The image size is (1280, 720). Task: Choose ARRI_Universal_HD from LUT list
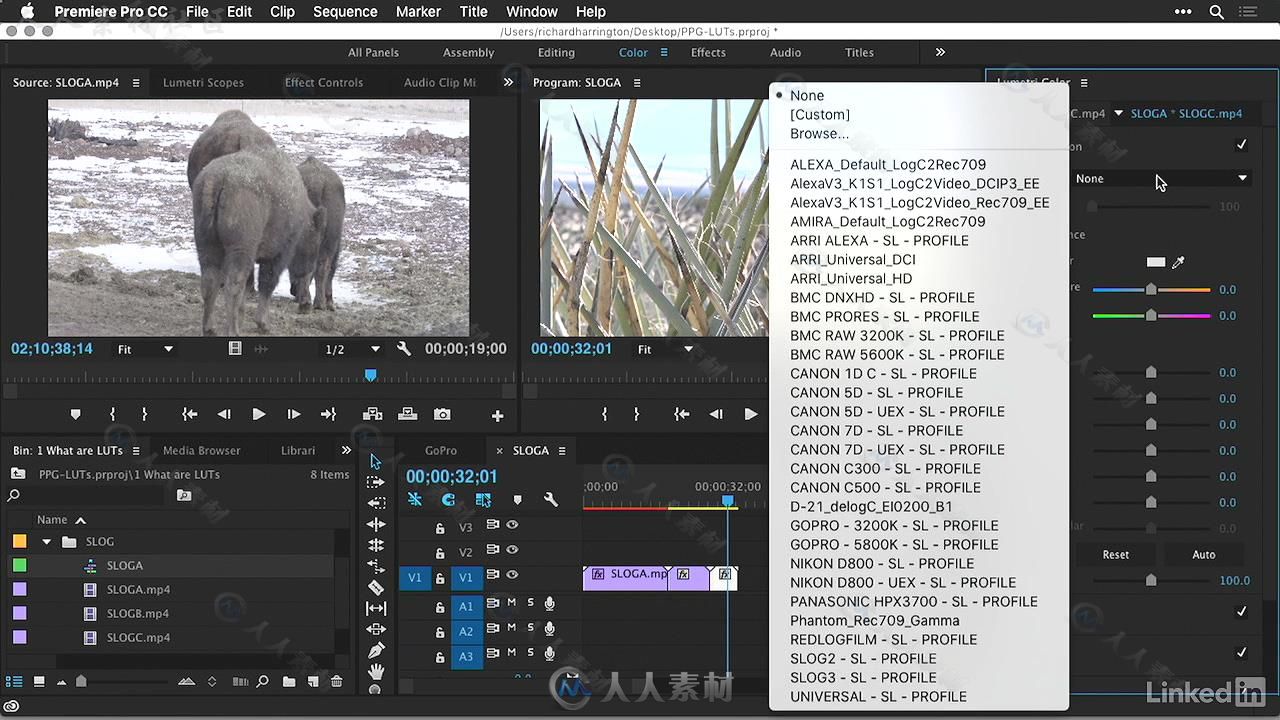[851, 278]
